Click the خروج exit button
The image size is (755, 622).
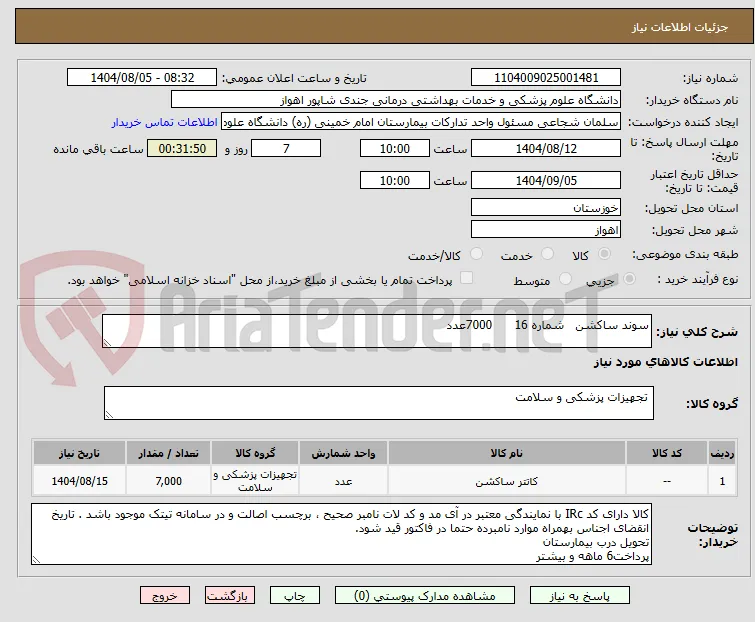[165, 596]
